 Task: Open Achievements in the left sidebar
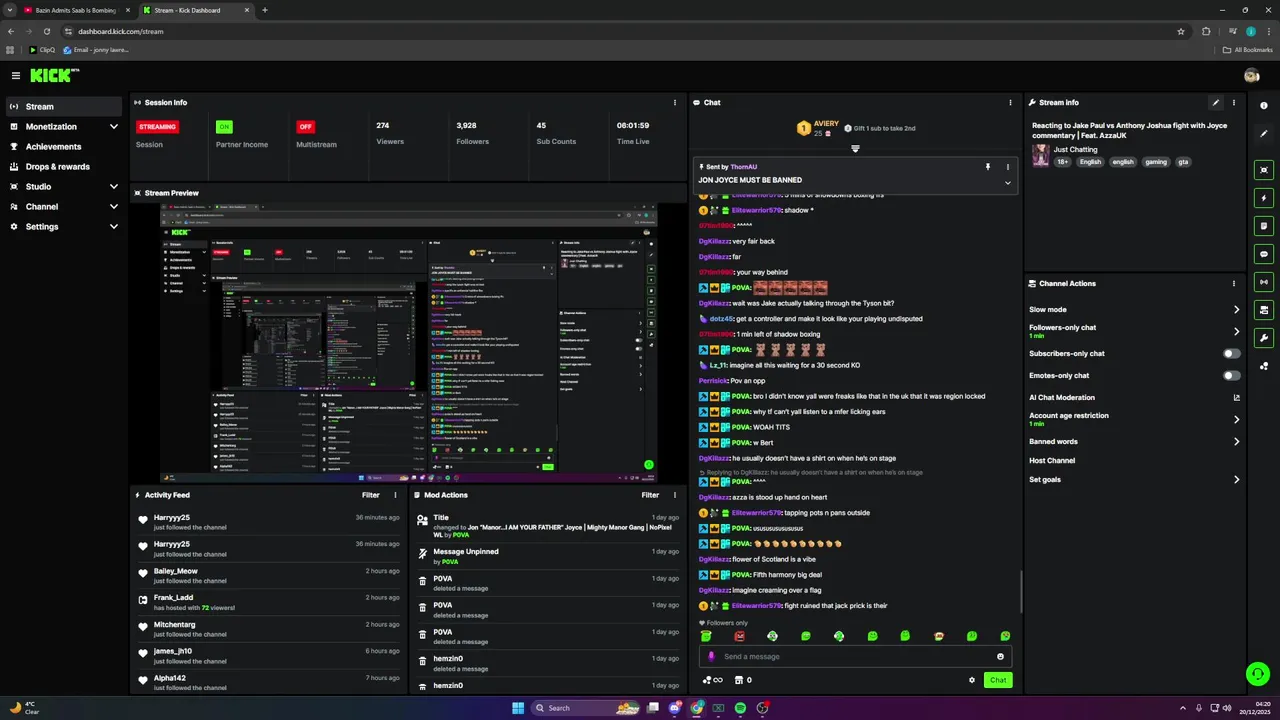(64, 147)
